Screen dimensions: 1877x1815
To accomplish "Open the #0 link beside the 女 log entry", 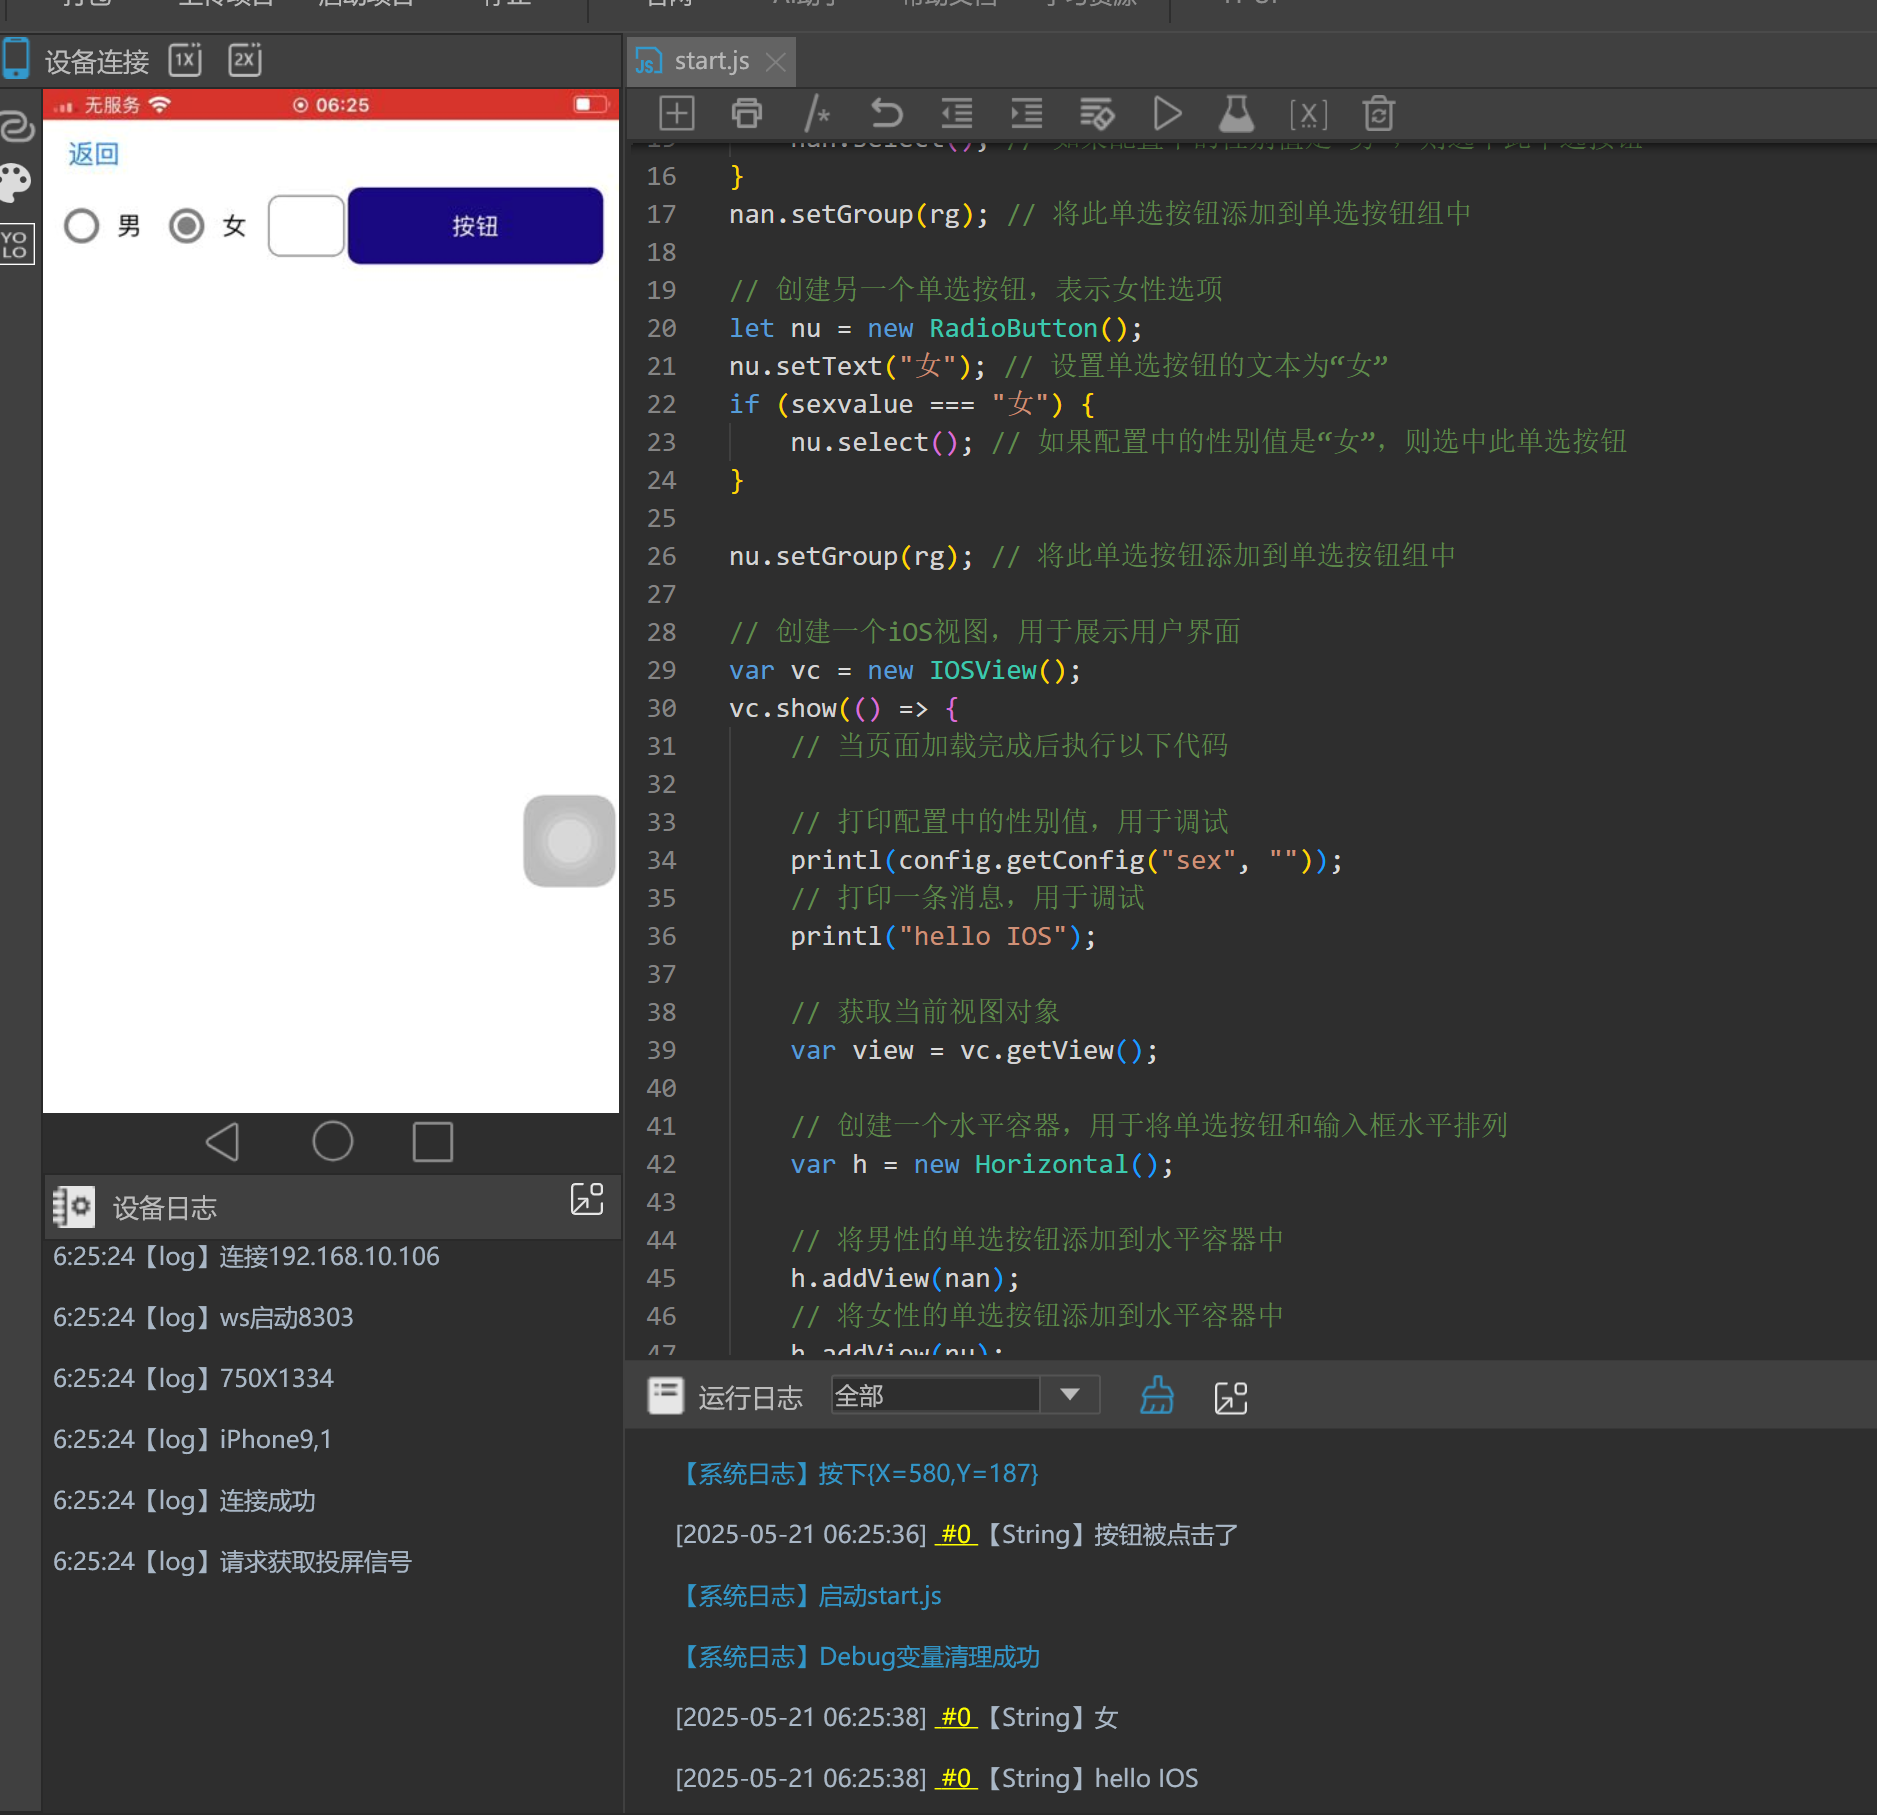I will [955, 1717].
